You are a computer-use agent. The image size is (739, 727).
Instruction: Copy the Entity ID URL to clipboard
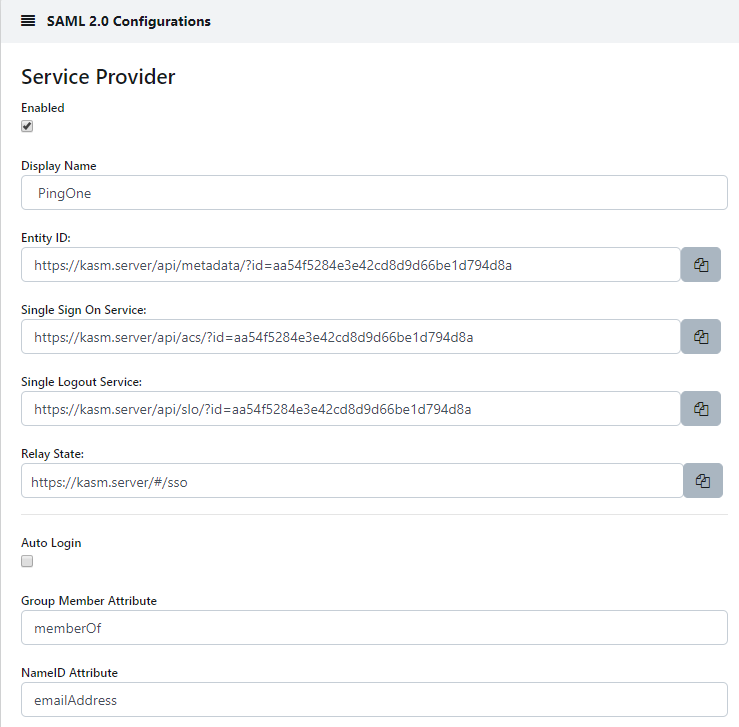(701, 265)
